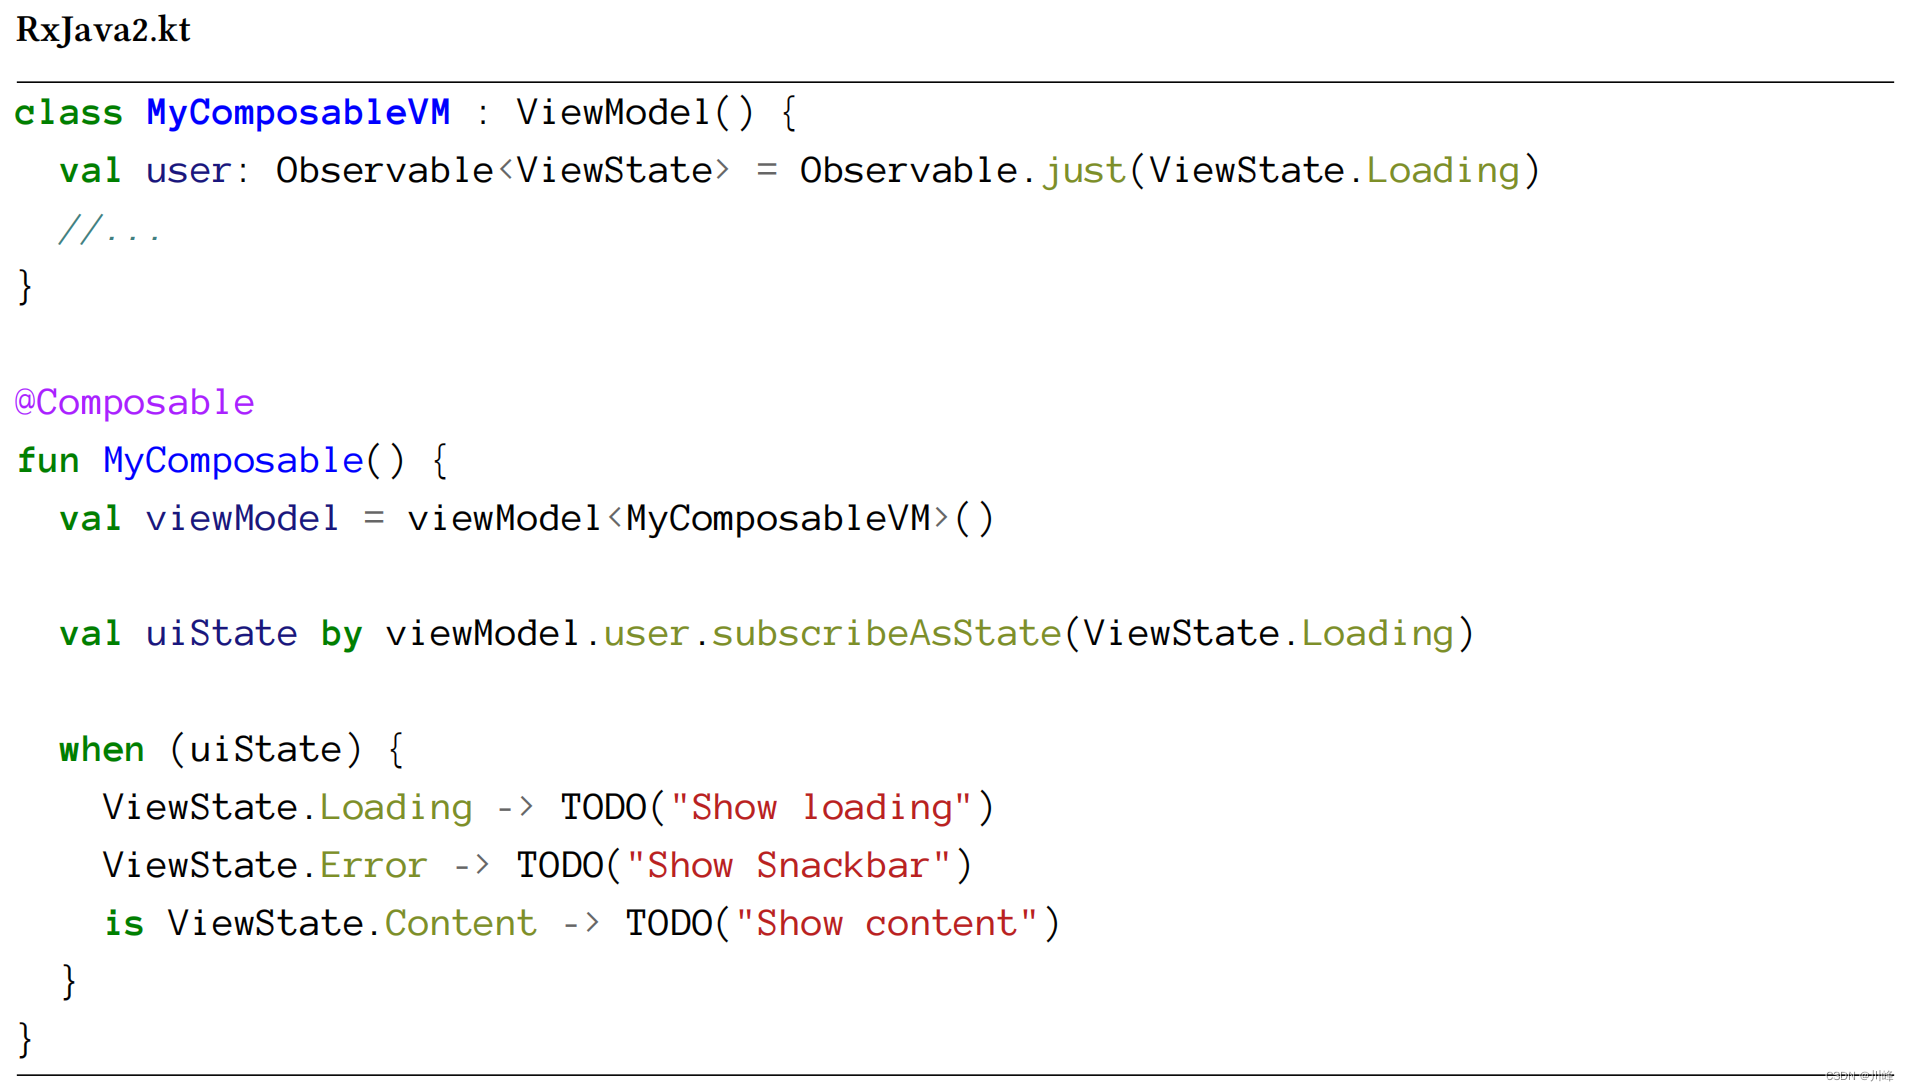Viewport: 1909px width, 1091px height.
Task: Click the fun keyword
Action: pos(47,460)
